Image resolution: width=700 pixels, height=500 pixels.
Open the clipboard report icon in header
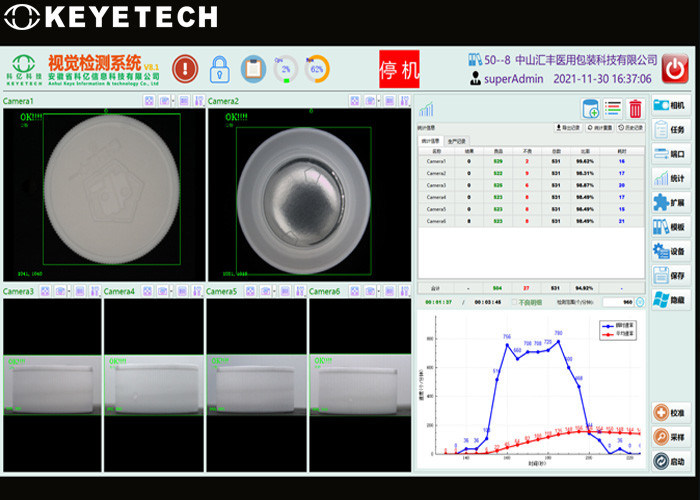pyautogui.click(x=253, y=69)
